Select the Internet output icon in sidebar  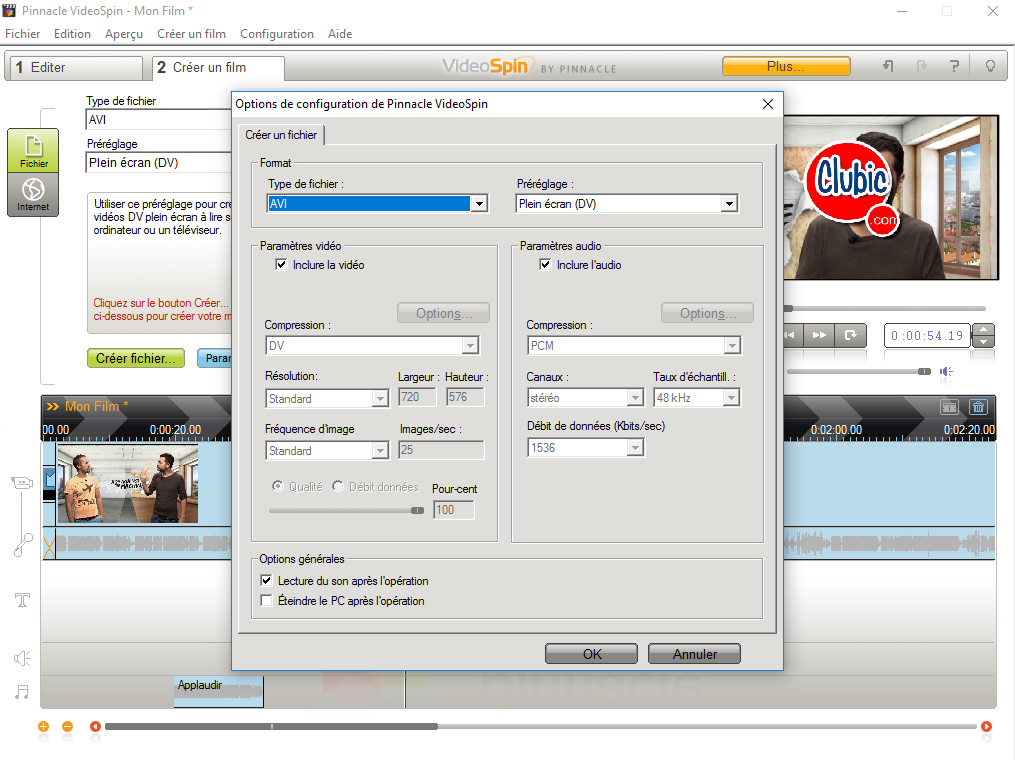(x=33, y=194)
